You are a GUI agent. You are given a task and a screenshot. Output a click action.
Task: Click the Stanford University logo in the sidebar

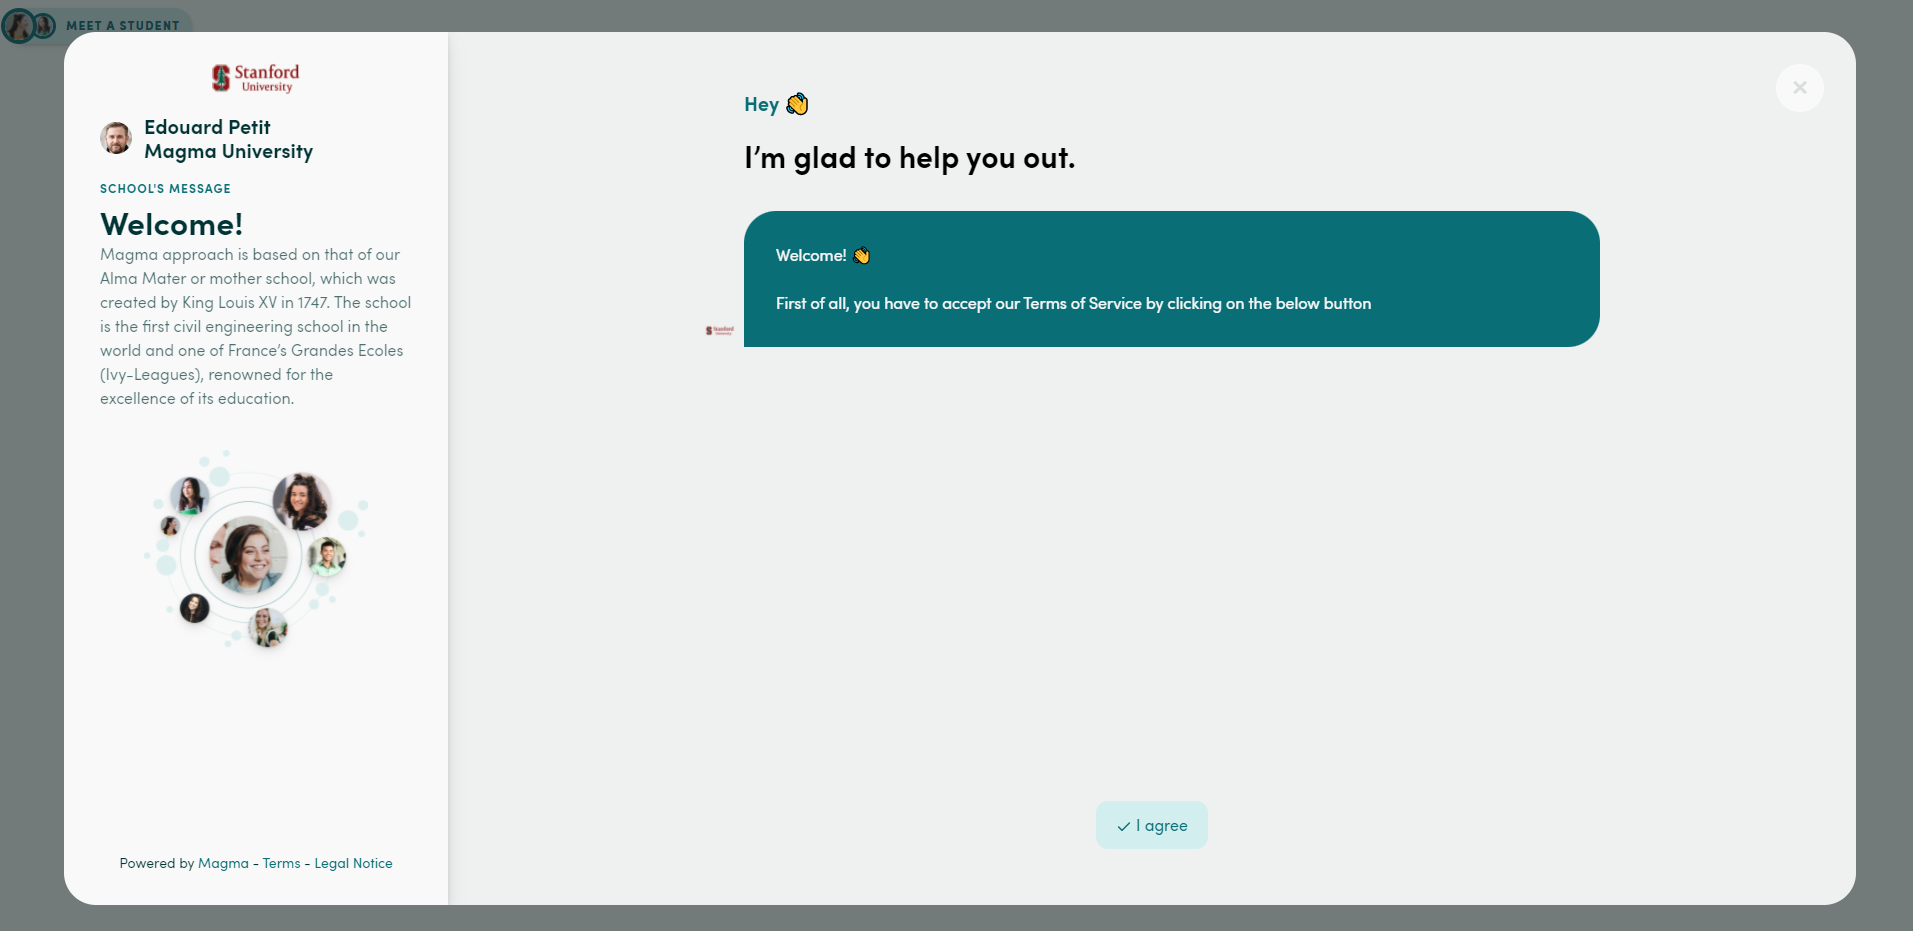[255, 78]
